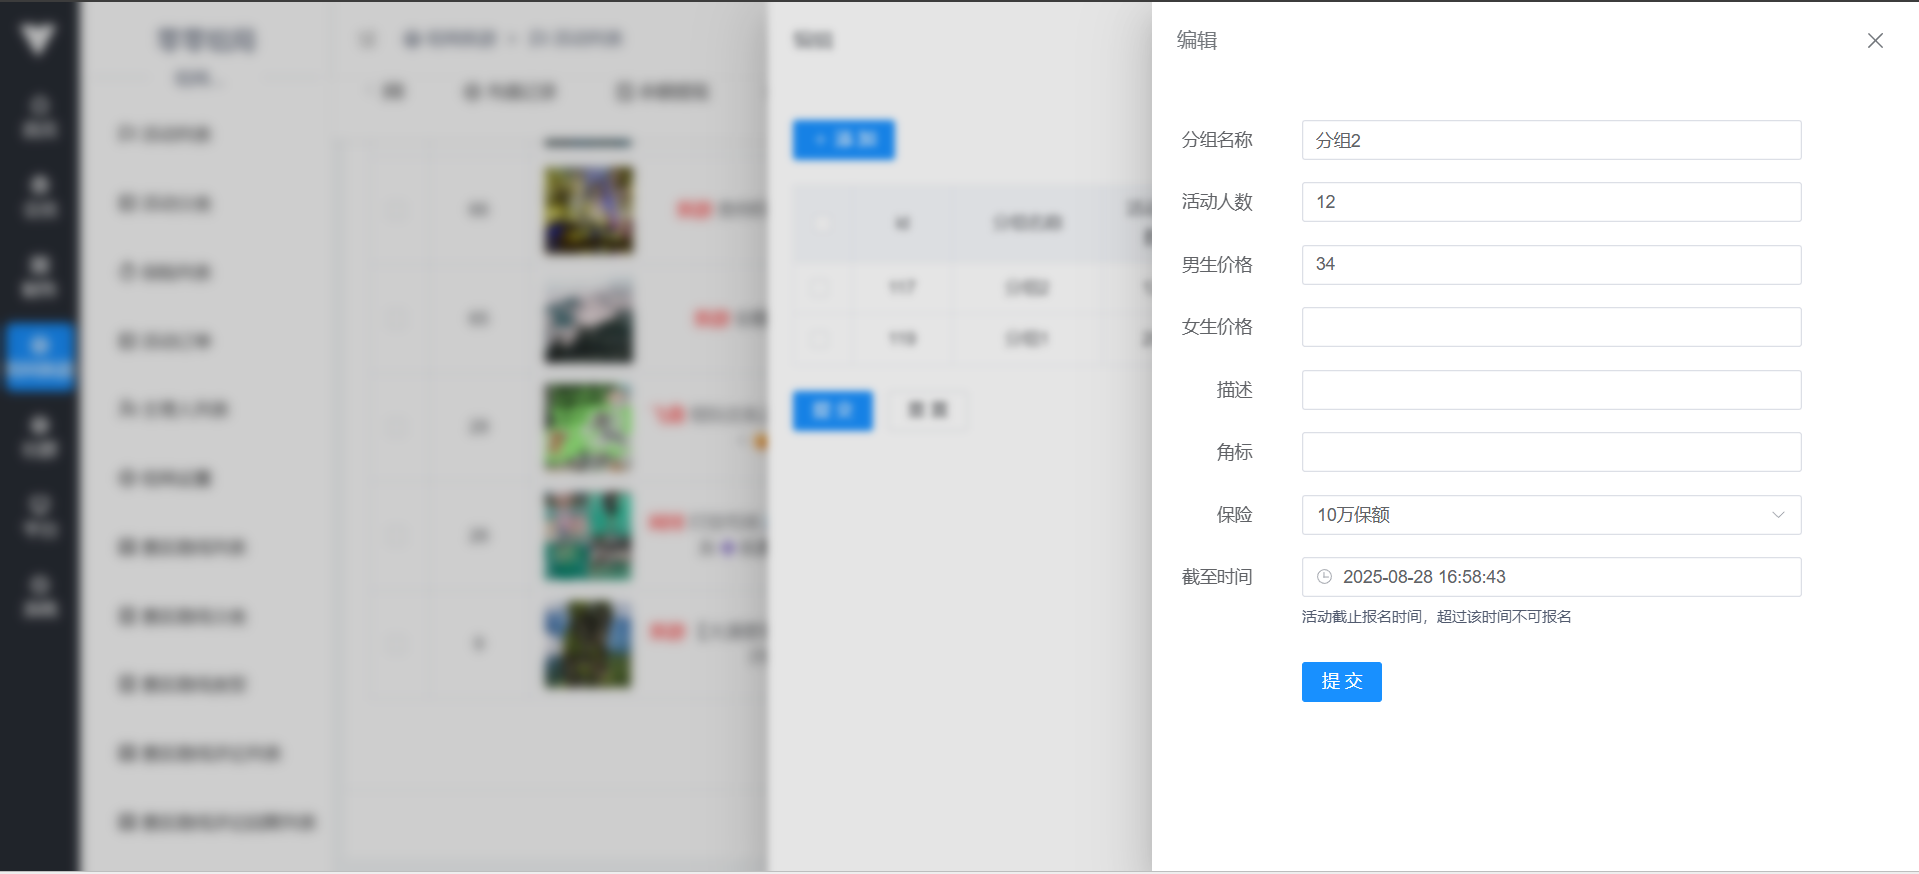Image resolution: width=1919 pixels, height=874 pixels.
Task: Click the blue add button above the group table
Action: tap(843, 140)
